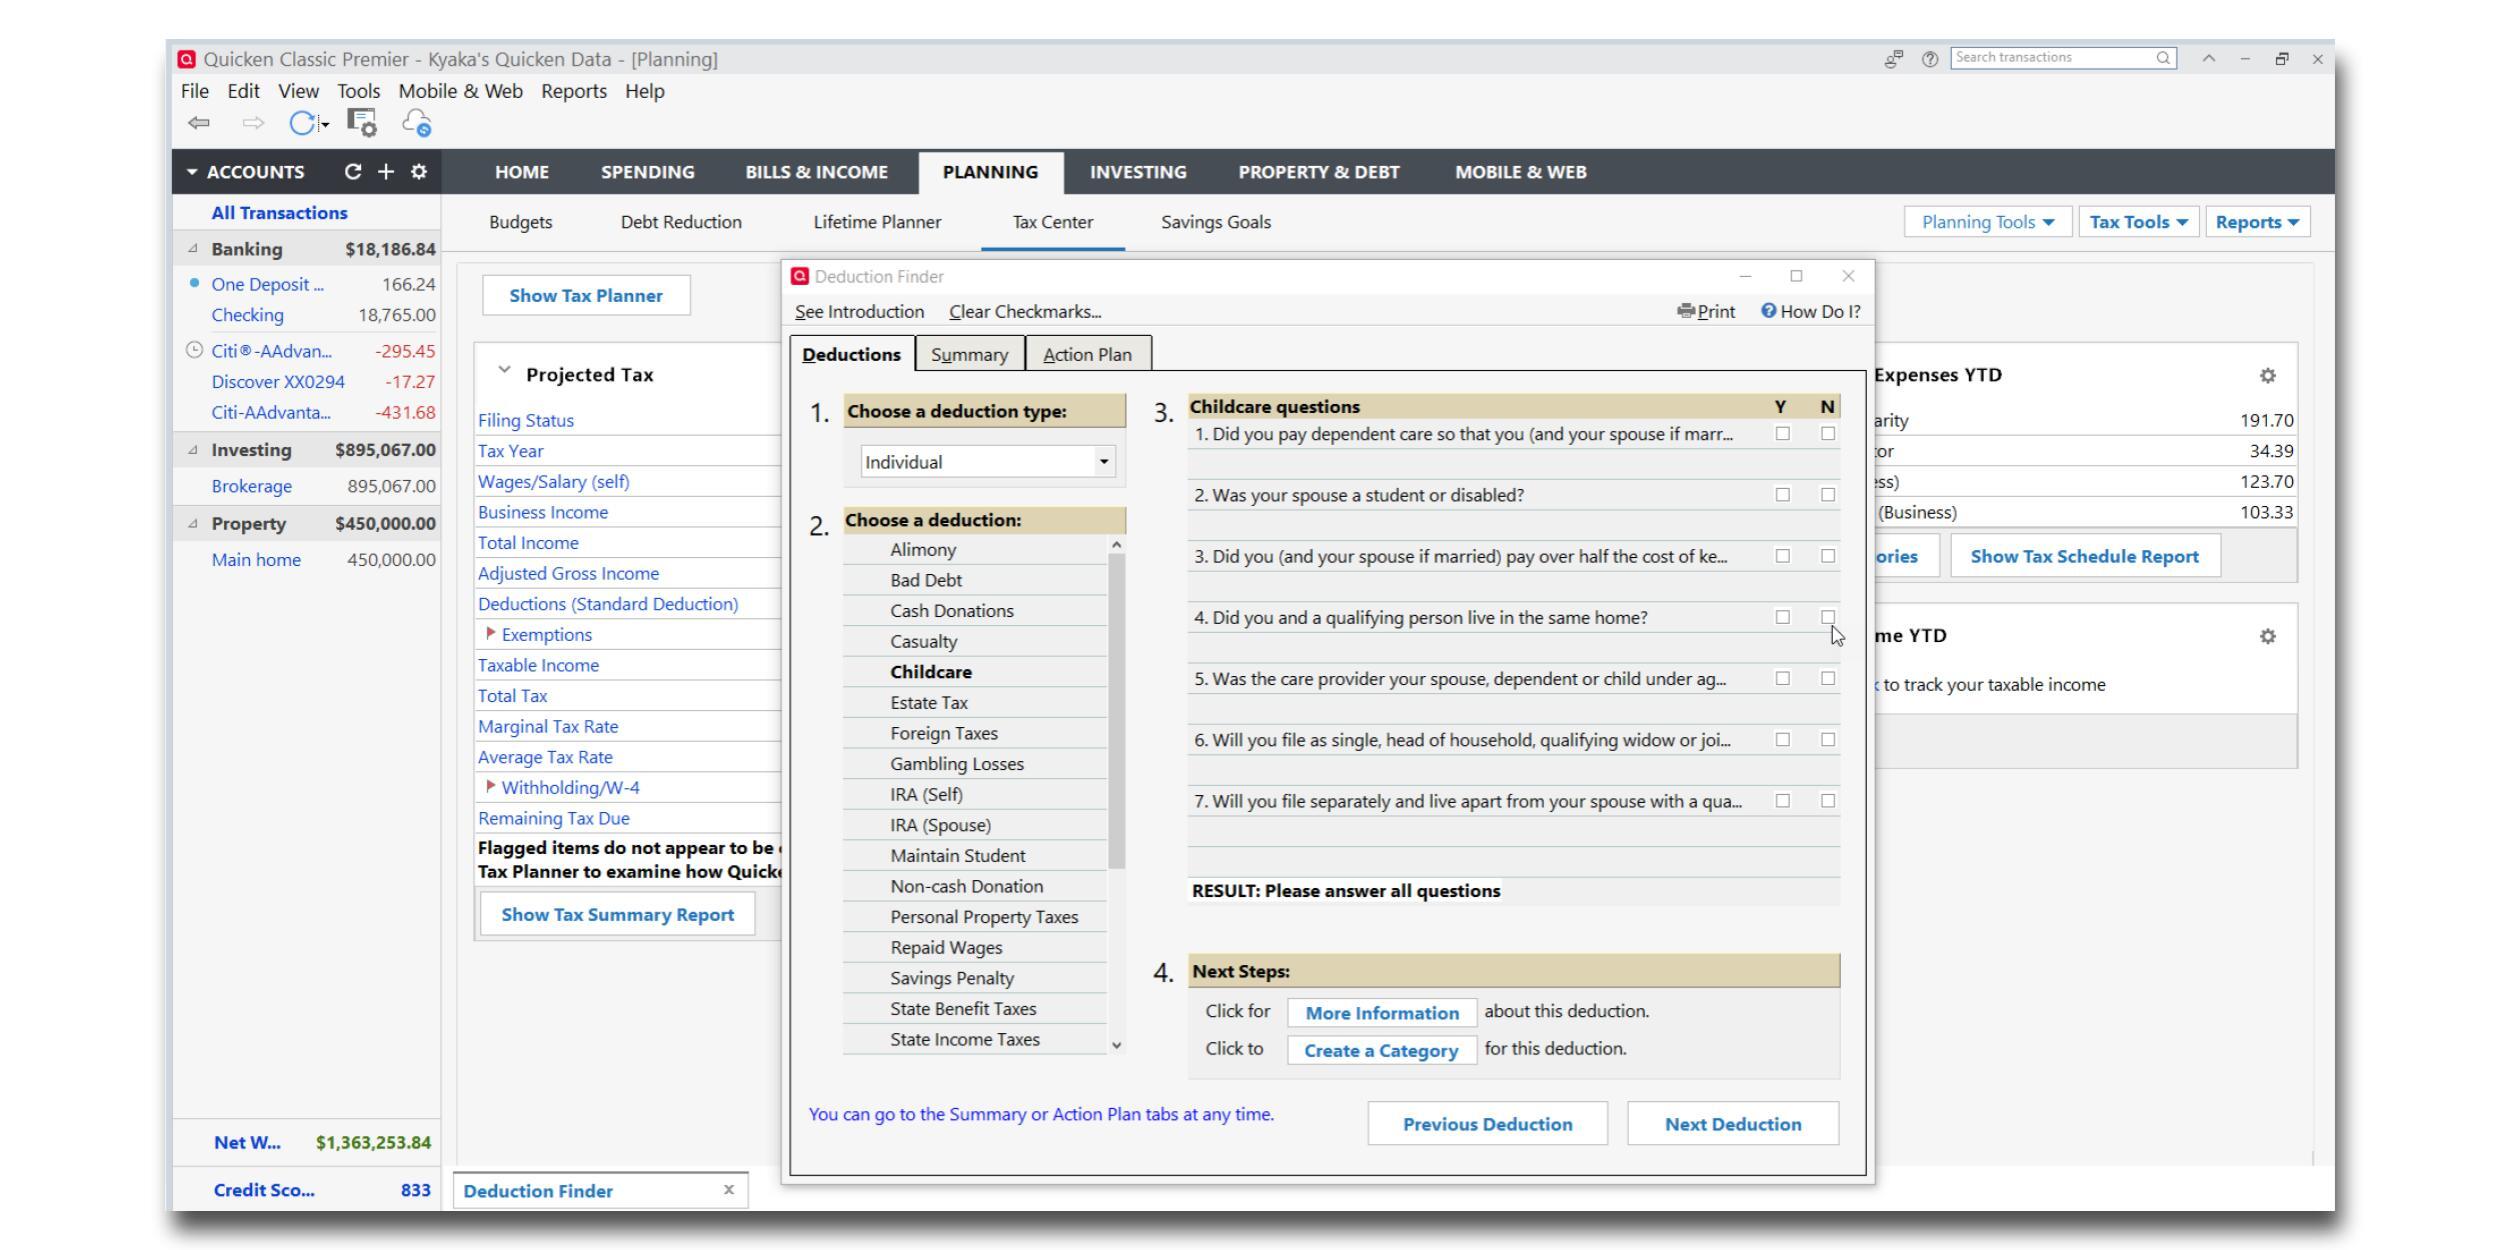Expand the Withholding/W-4 row
Image resolution: width=2500 pixels, height=1250 pixels.
pos(491,787)
